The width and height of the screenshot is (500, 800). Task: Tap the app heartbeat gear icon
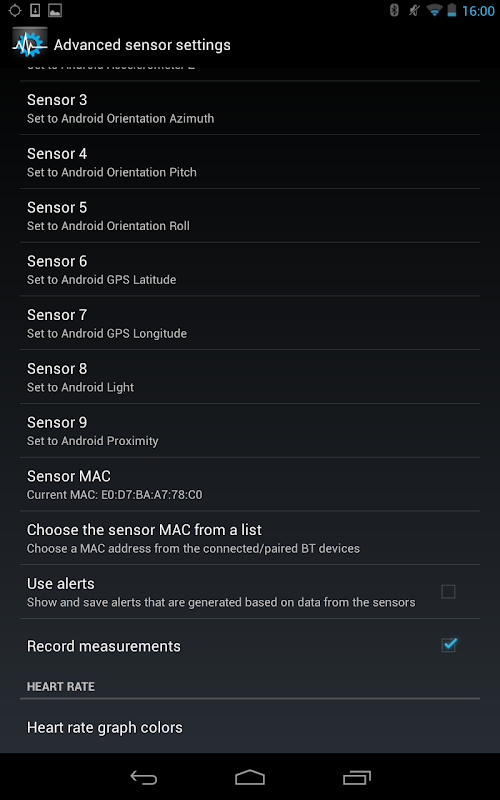click(x=30, y=44)
